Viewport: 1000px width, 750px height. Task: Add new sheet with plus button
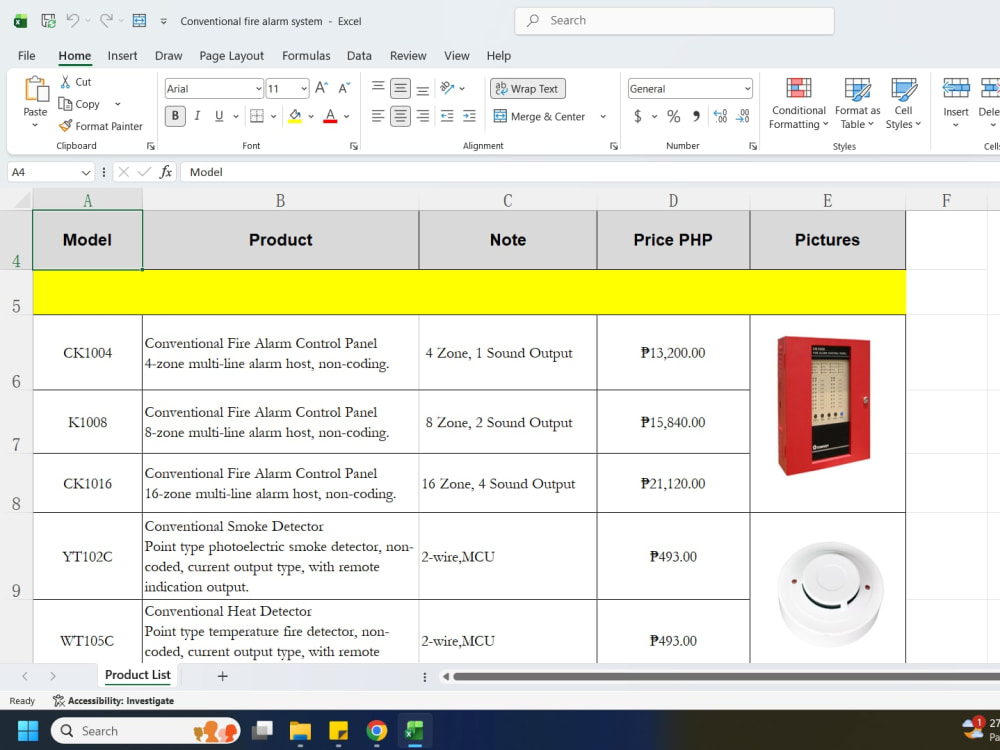(223, 675)
